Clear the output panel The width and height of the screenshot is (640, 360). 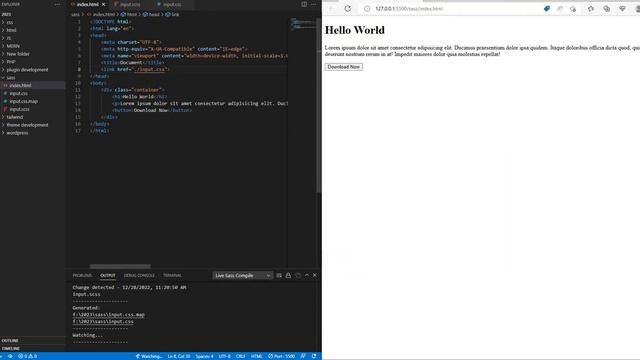[x=279, y=276]
